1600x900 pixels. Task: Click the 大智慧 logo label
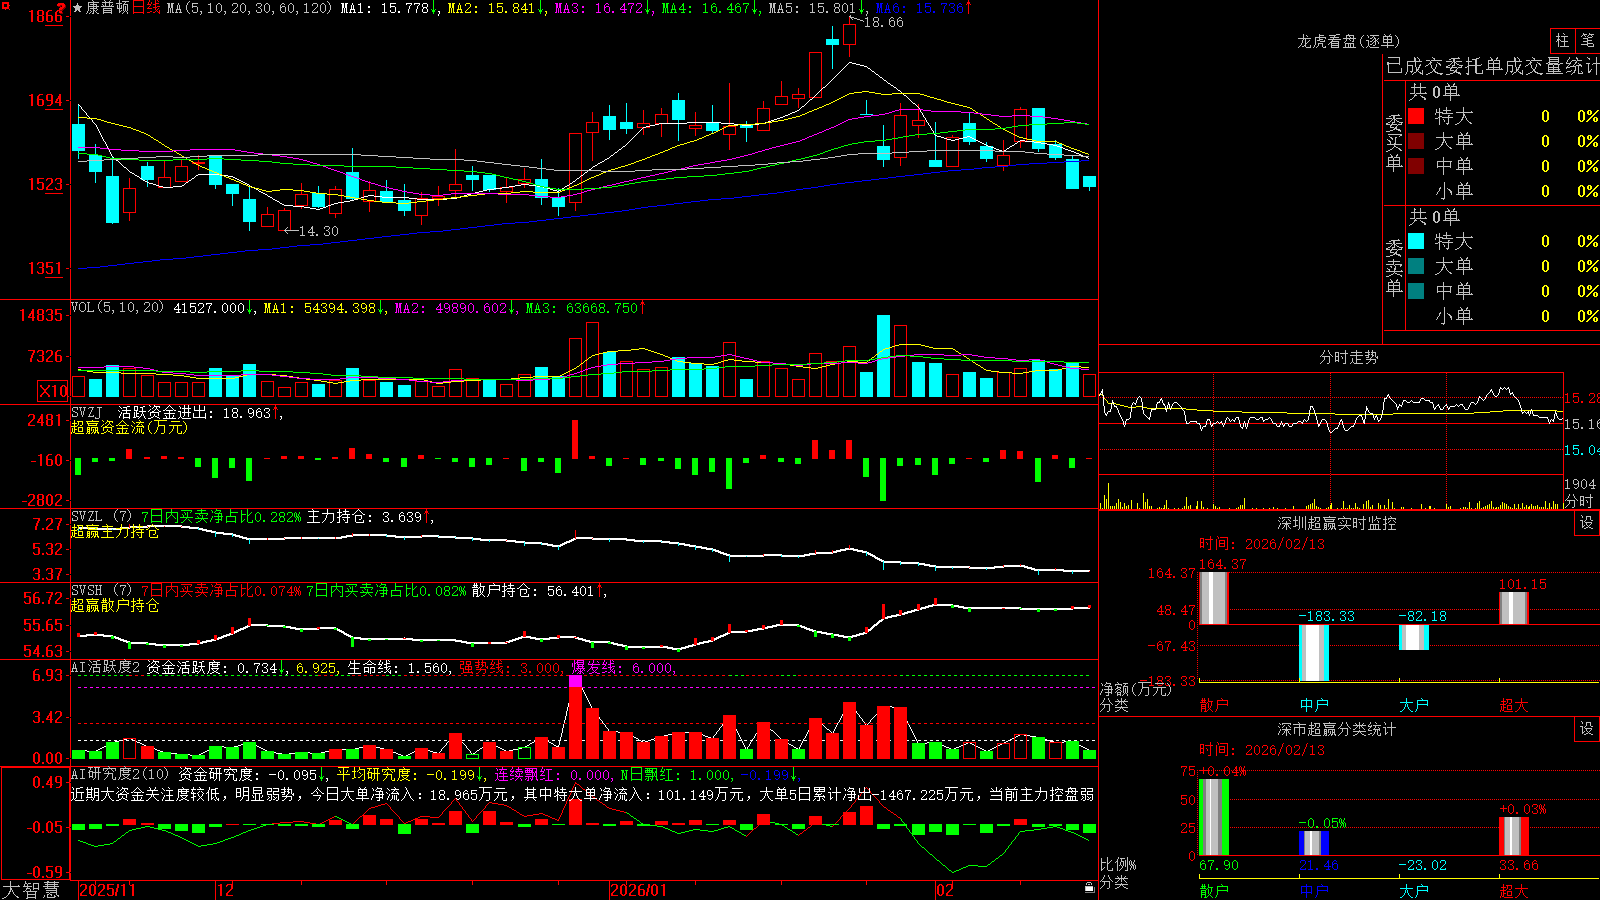pyautogui.click(x=31, y=889)
